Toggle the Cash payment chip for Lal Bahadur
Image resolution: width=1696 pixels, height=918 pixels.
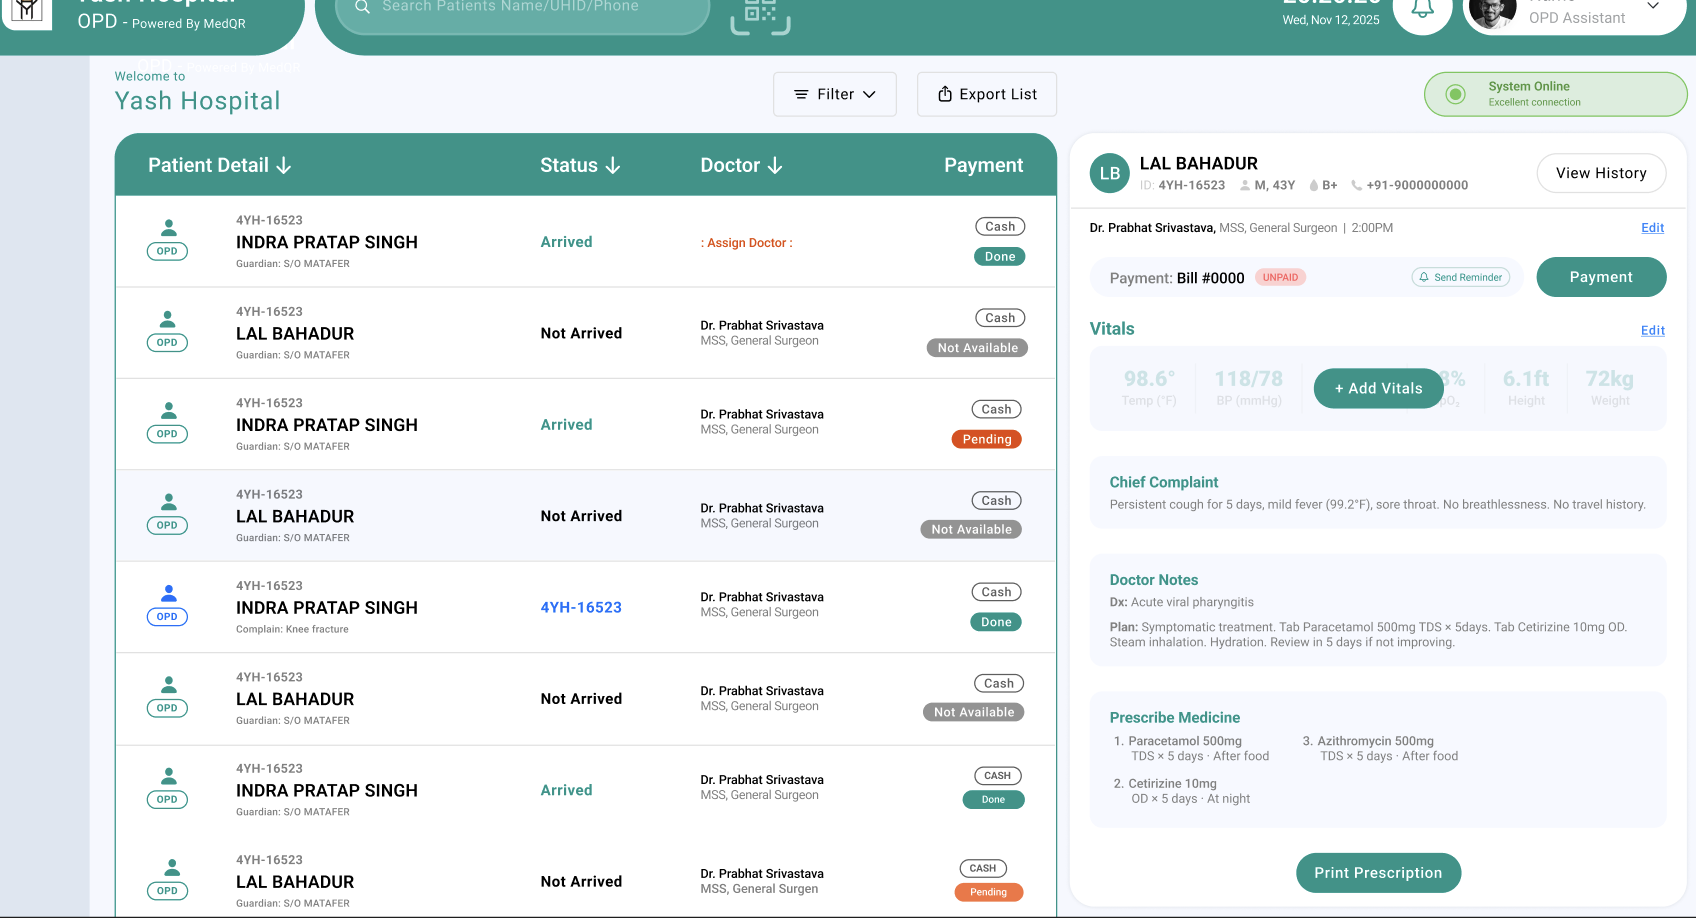(1000, 317)
